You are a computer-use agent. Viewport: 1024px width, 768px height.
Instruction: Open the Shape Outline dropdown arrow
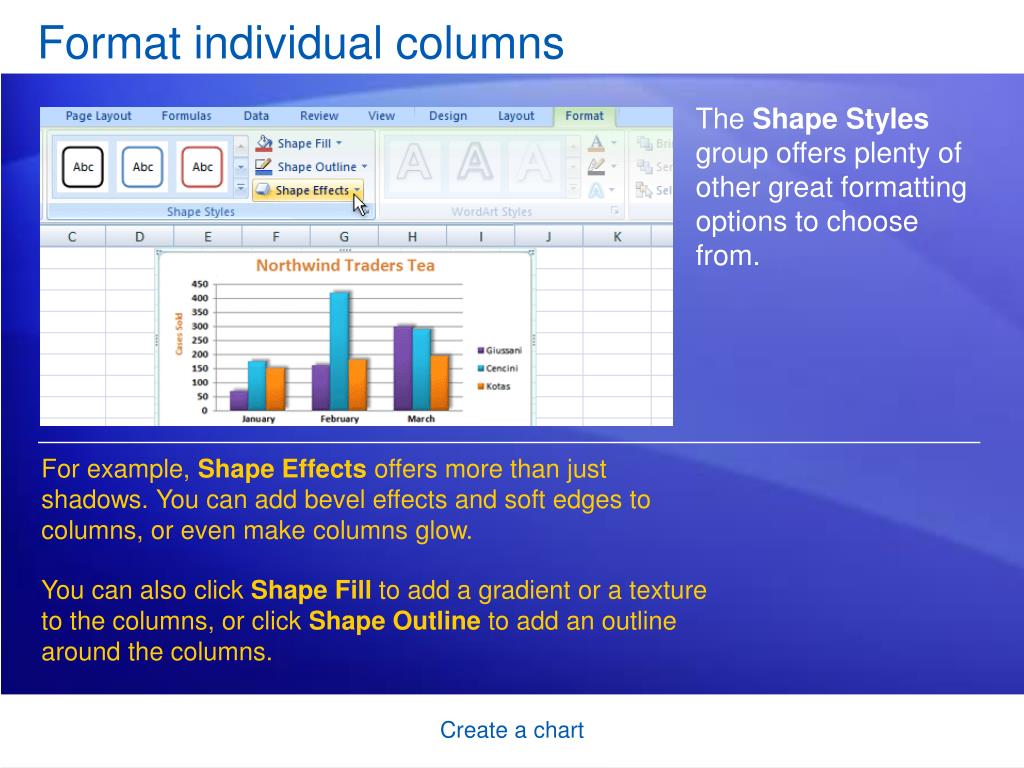coord(364,167)
